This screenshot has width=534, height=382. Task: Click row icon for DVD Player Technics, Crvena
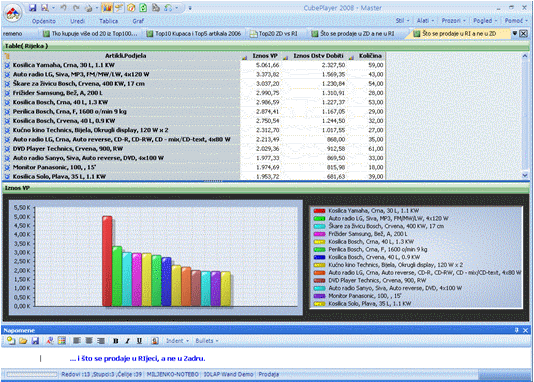(7, 149)
